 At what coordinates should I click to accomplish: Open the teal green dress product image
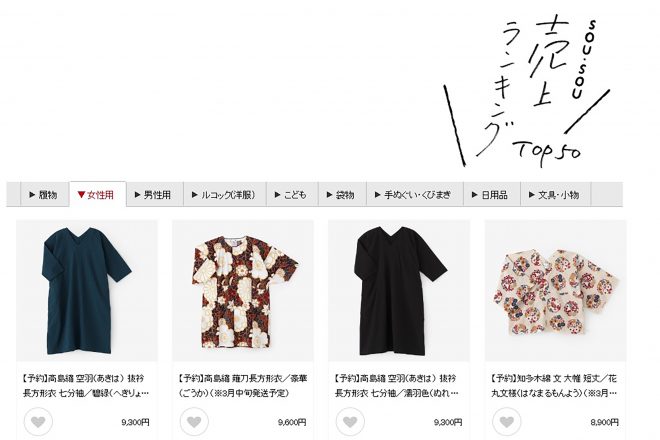[87, 291]
